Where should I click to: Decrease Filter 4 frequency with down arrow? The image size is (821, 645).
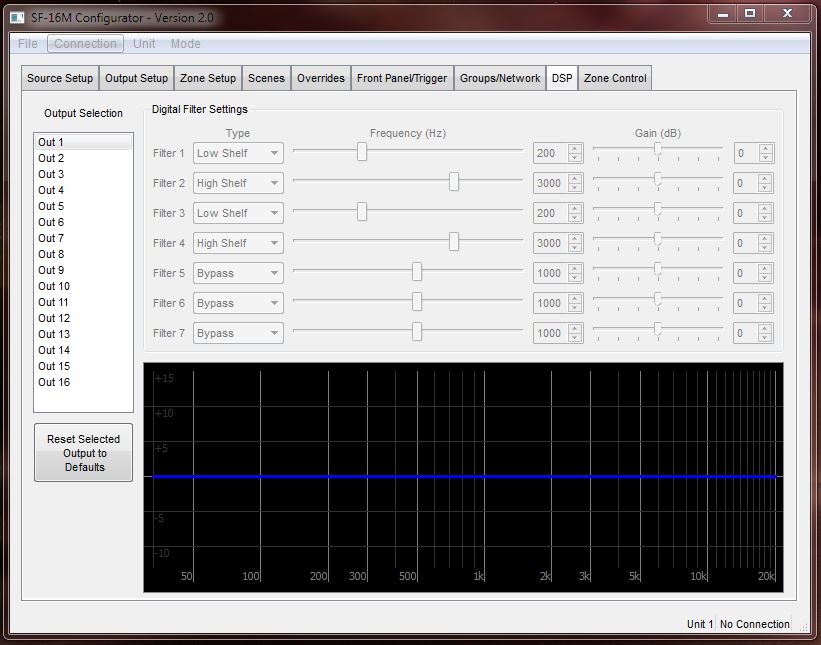(575, 248)
